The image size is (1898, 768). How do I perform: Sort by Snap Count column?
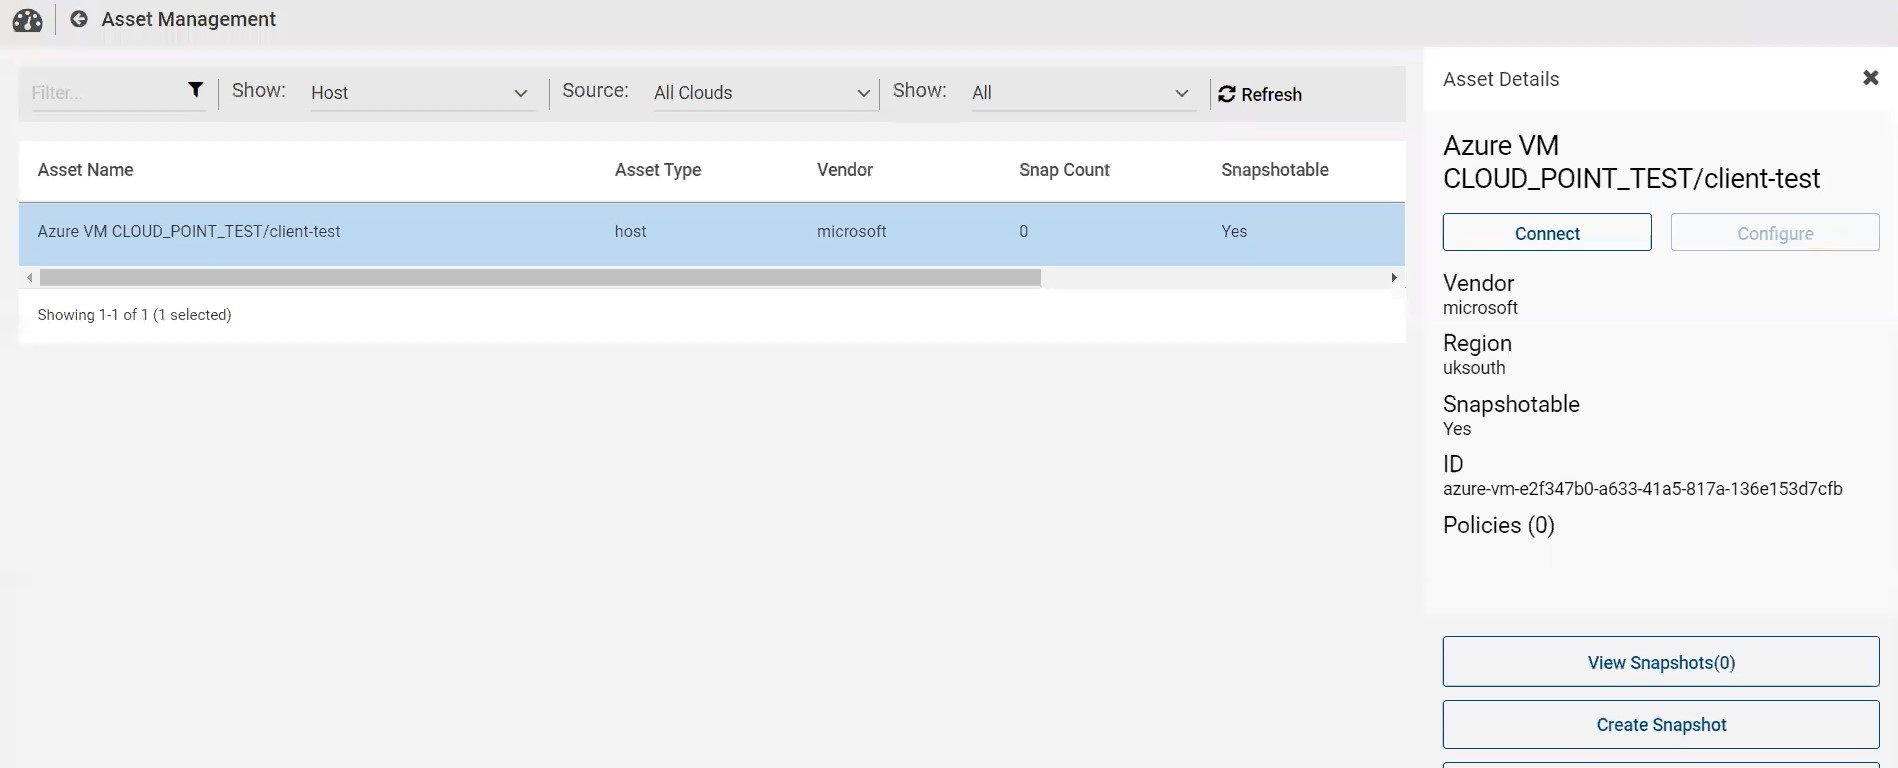1064,170
